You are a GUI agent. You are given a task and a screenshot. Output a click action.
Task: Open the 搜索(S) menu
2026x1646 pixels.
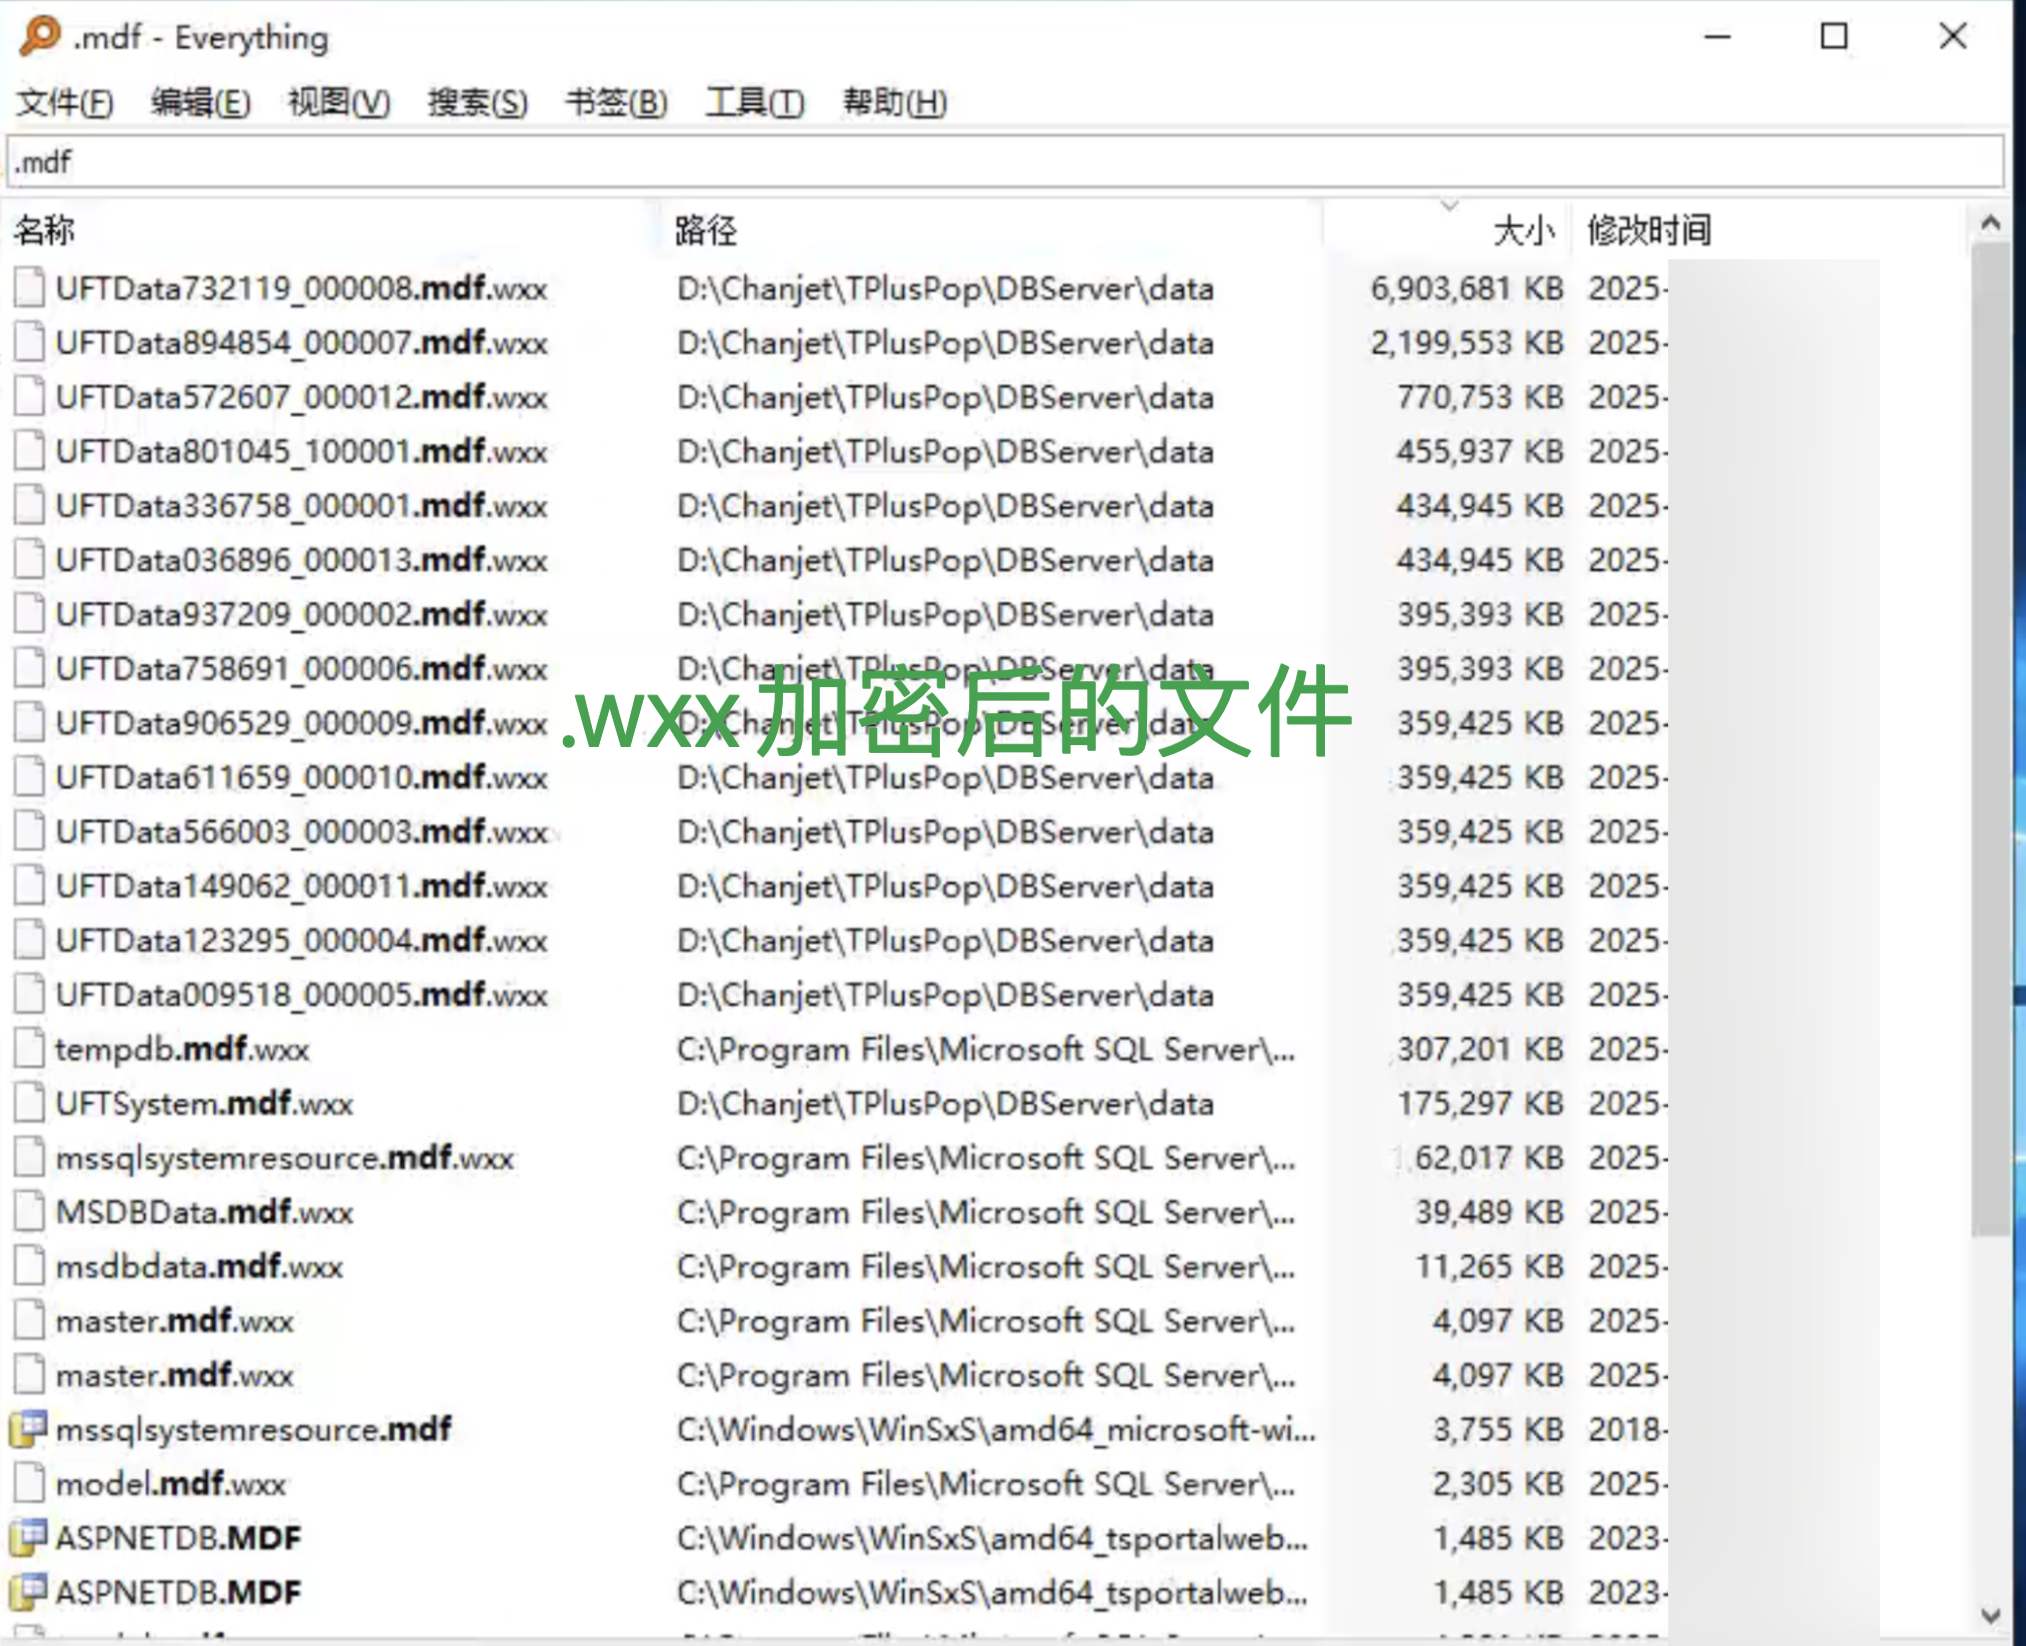[x=477, y=102]
